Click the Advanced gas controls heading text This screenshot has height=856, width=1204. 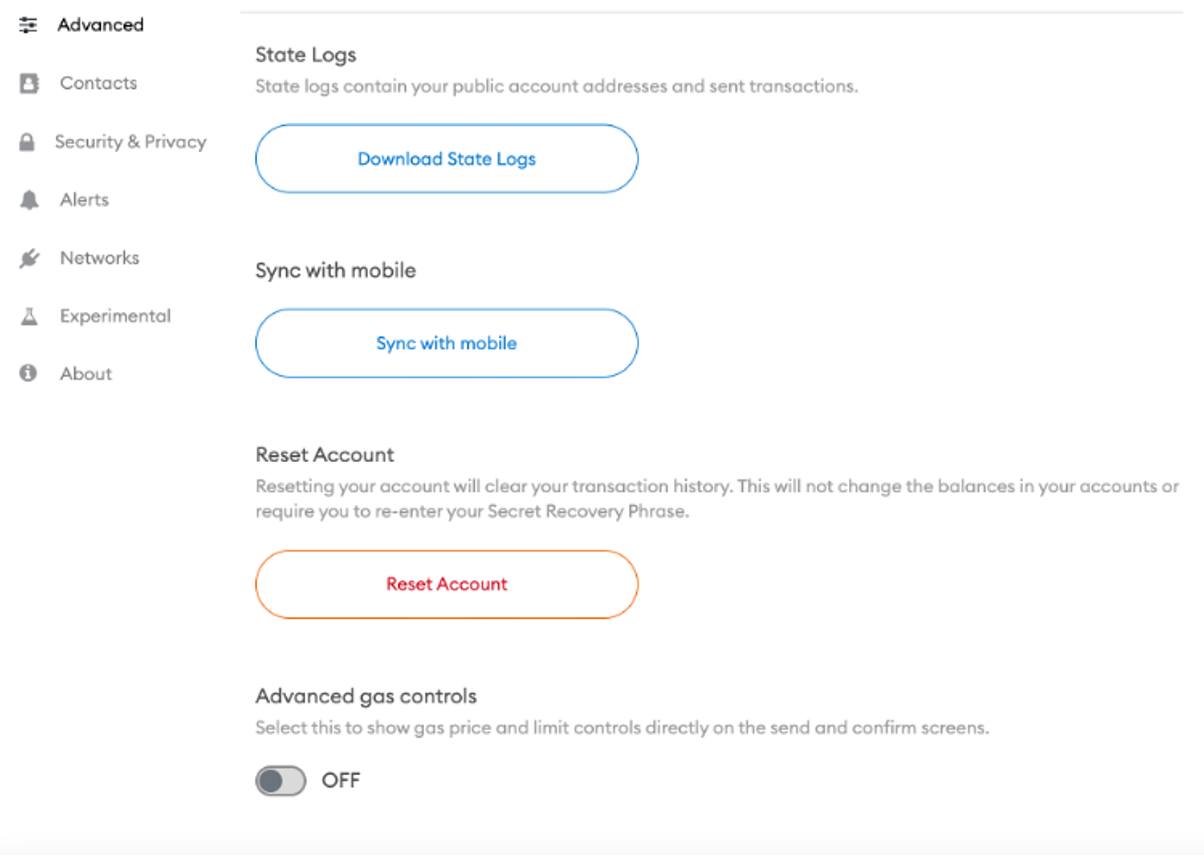point(366,696)
